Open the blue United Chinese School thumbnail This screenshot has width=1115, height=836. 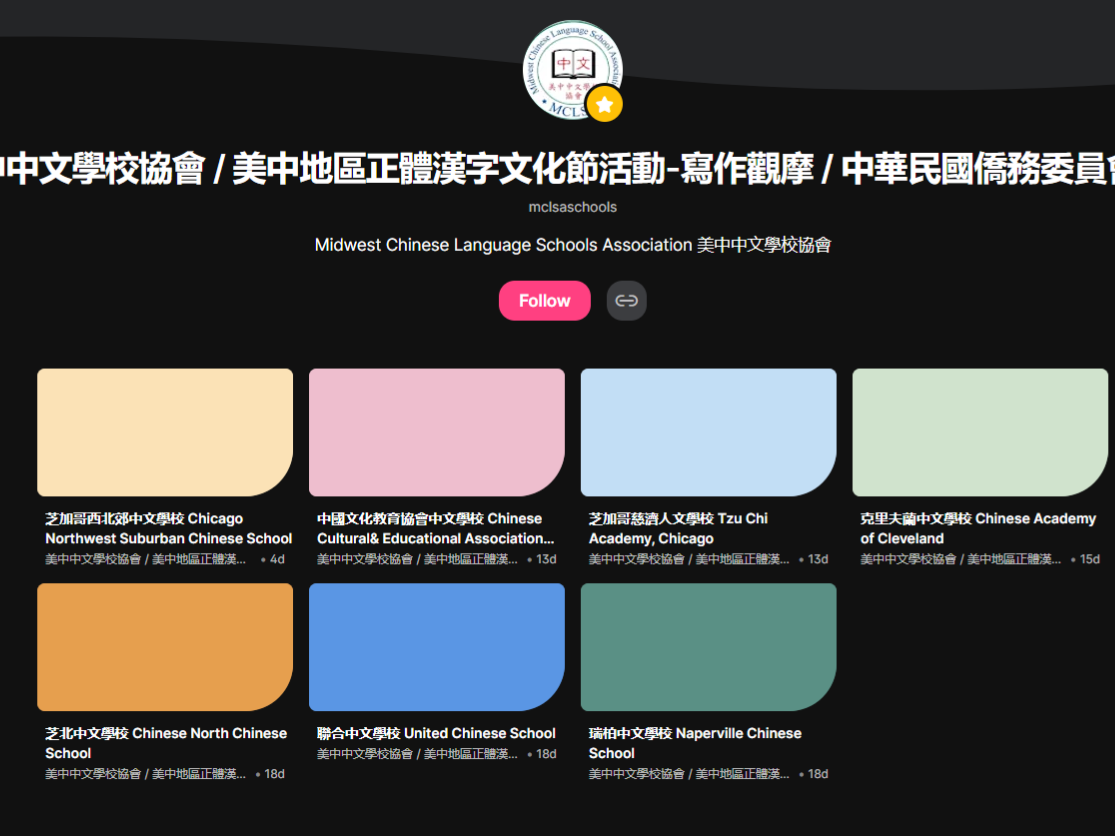pos(436,647)
